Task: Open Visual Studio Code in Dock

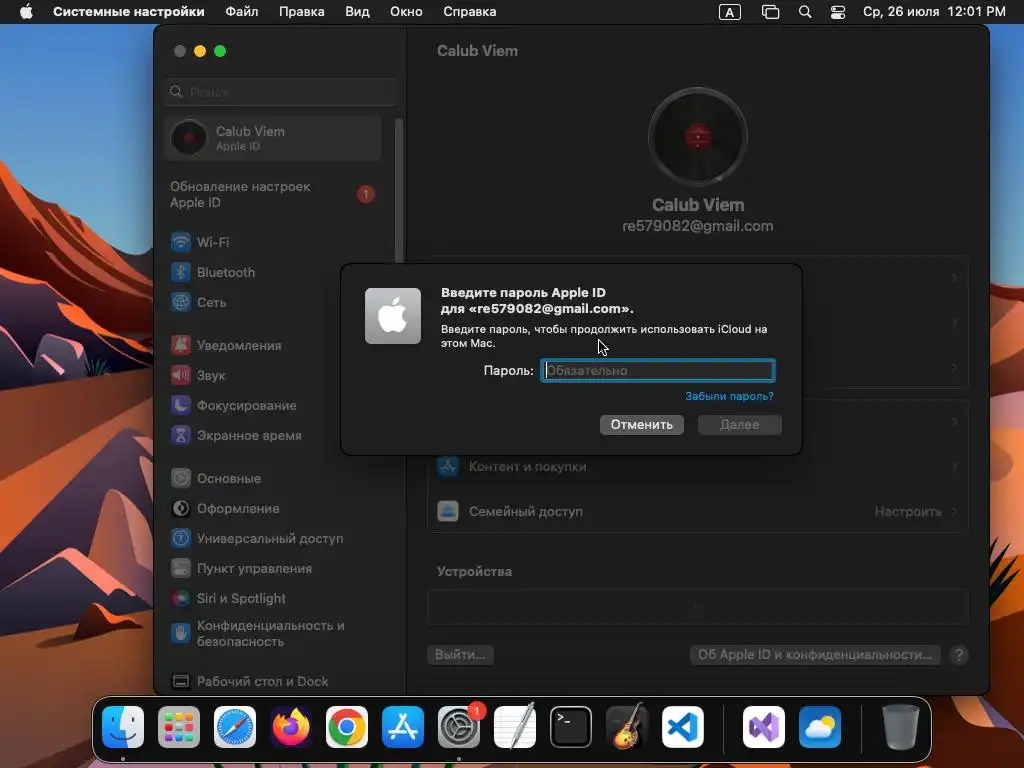Action: [x=682, y=727]
